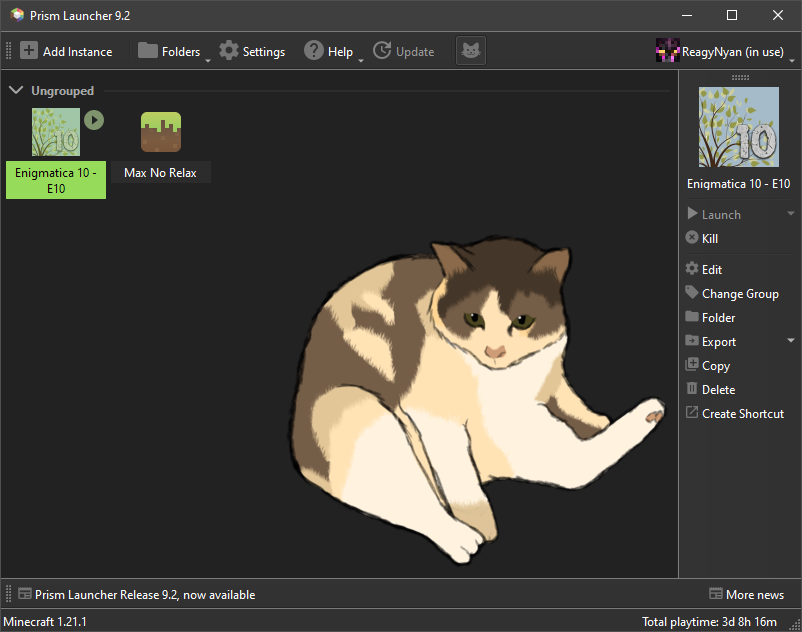Expand the Export options dropdown arrow
802x632 pixels.
point(791,340)
